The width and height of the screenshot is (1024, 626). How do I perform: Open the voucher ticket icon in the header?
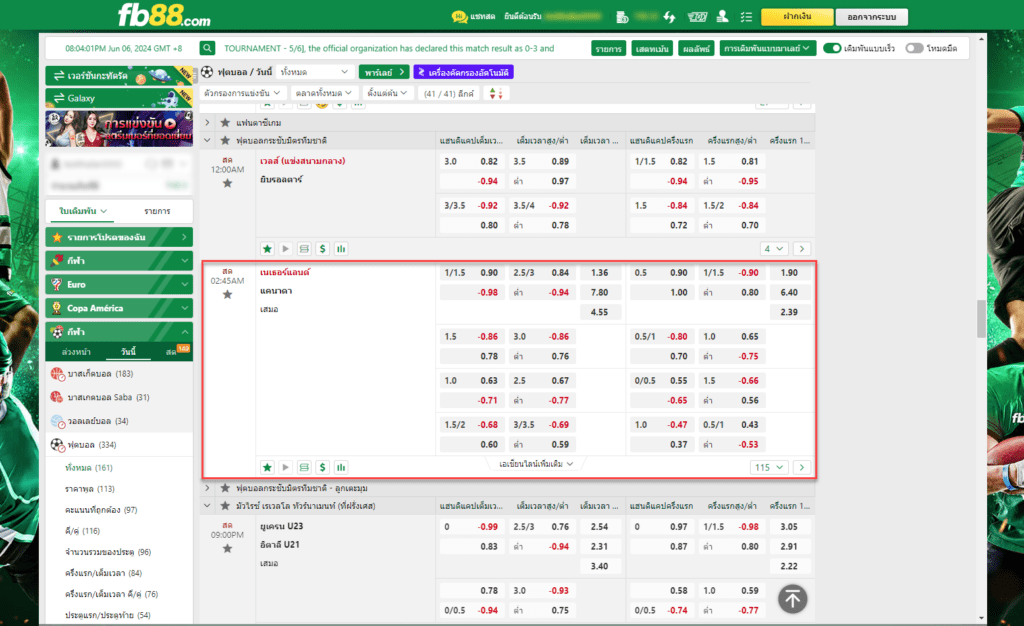coord(697,17)
